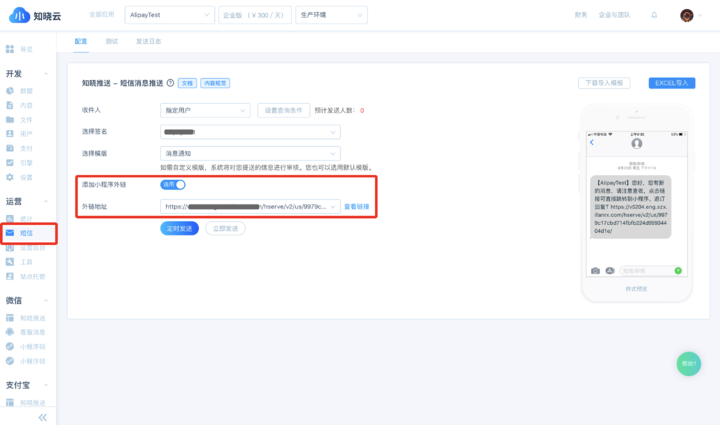Collapse the sidebar with double-chevron icon
720x425 pixels.
[42, 416]
